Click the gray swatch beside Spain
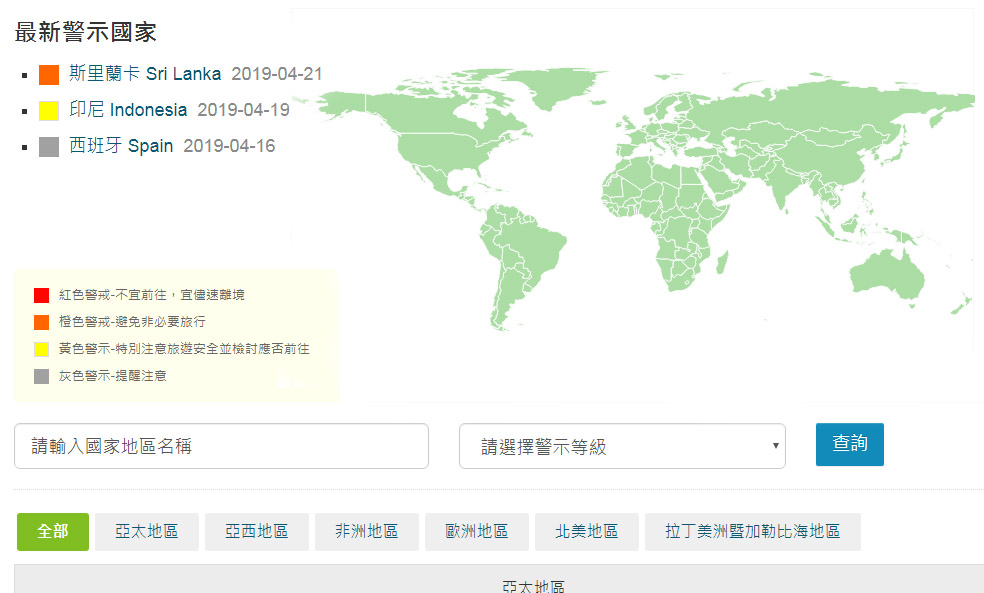984x593 pixels. (49, 147)
